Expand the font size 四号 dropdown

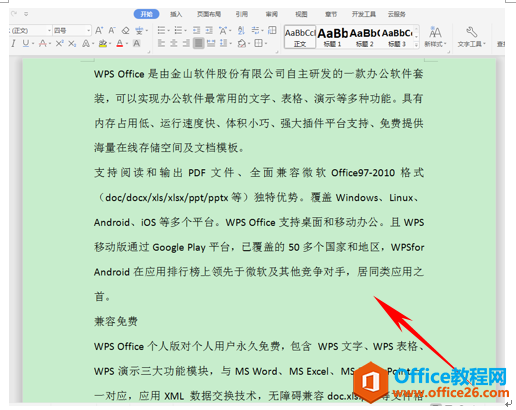coord(88,31)
